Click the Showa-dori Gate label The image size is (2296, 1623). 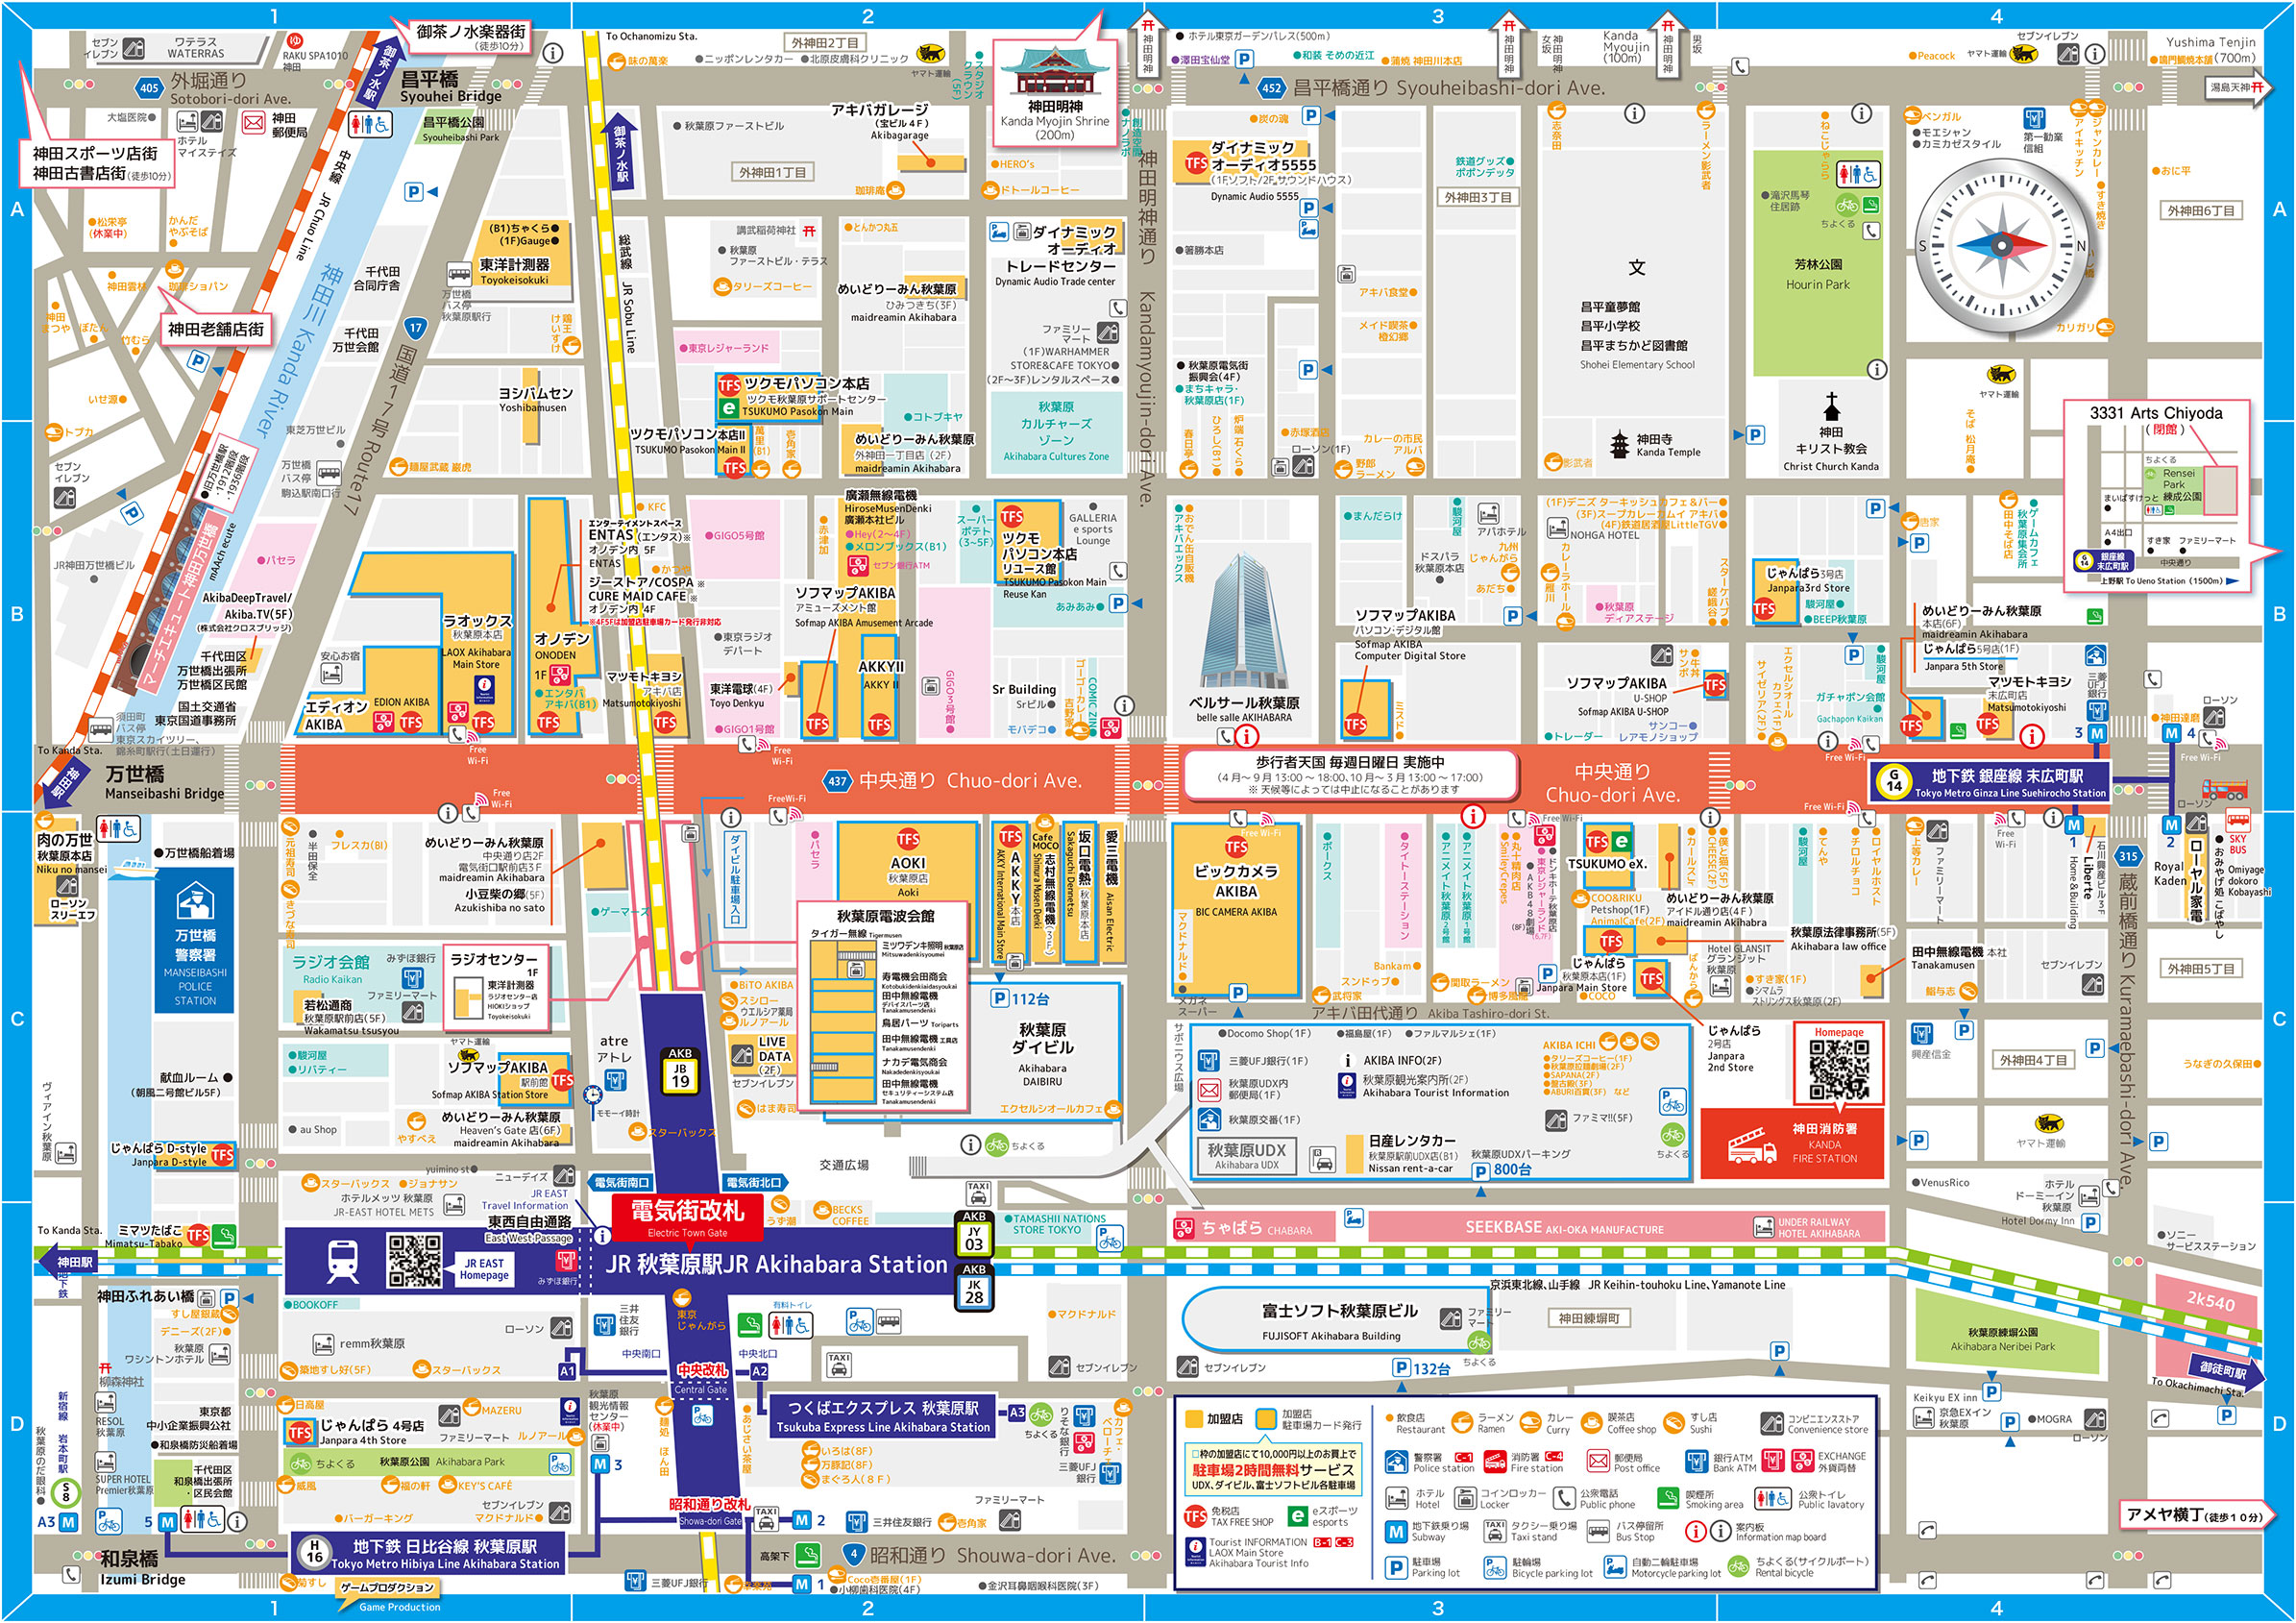click(710, 1521)
